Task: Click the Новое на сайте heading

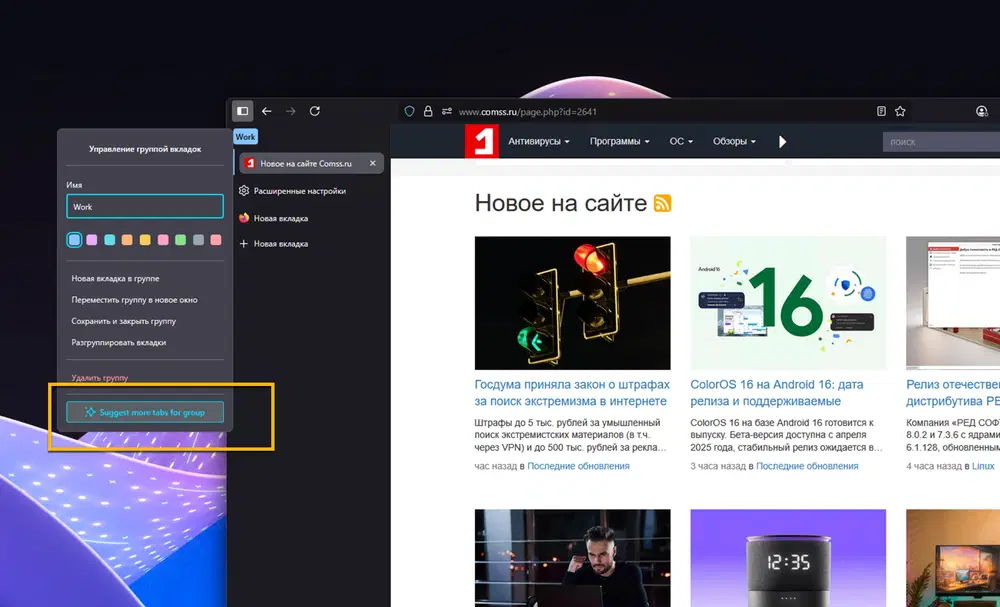Action: [x=561, y=203]
